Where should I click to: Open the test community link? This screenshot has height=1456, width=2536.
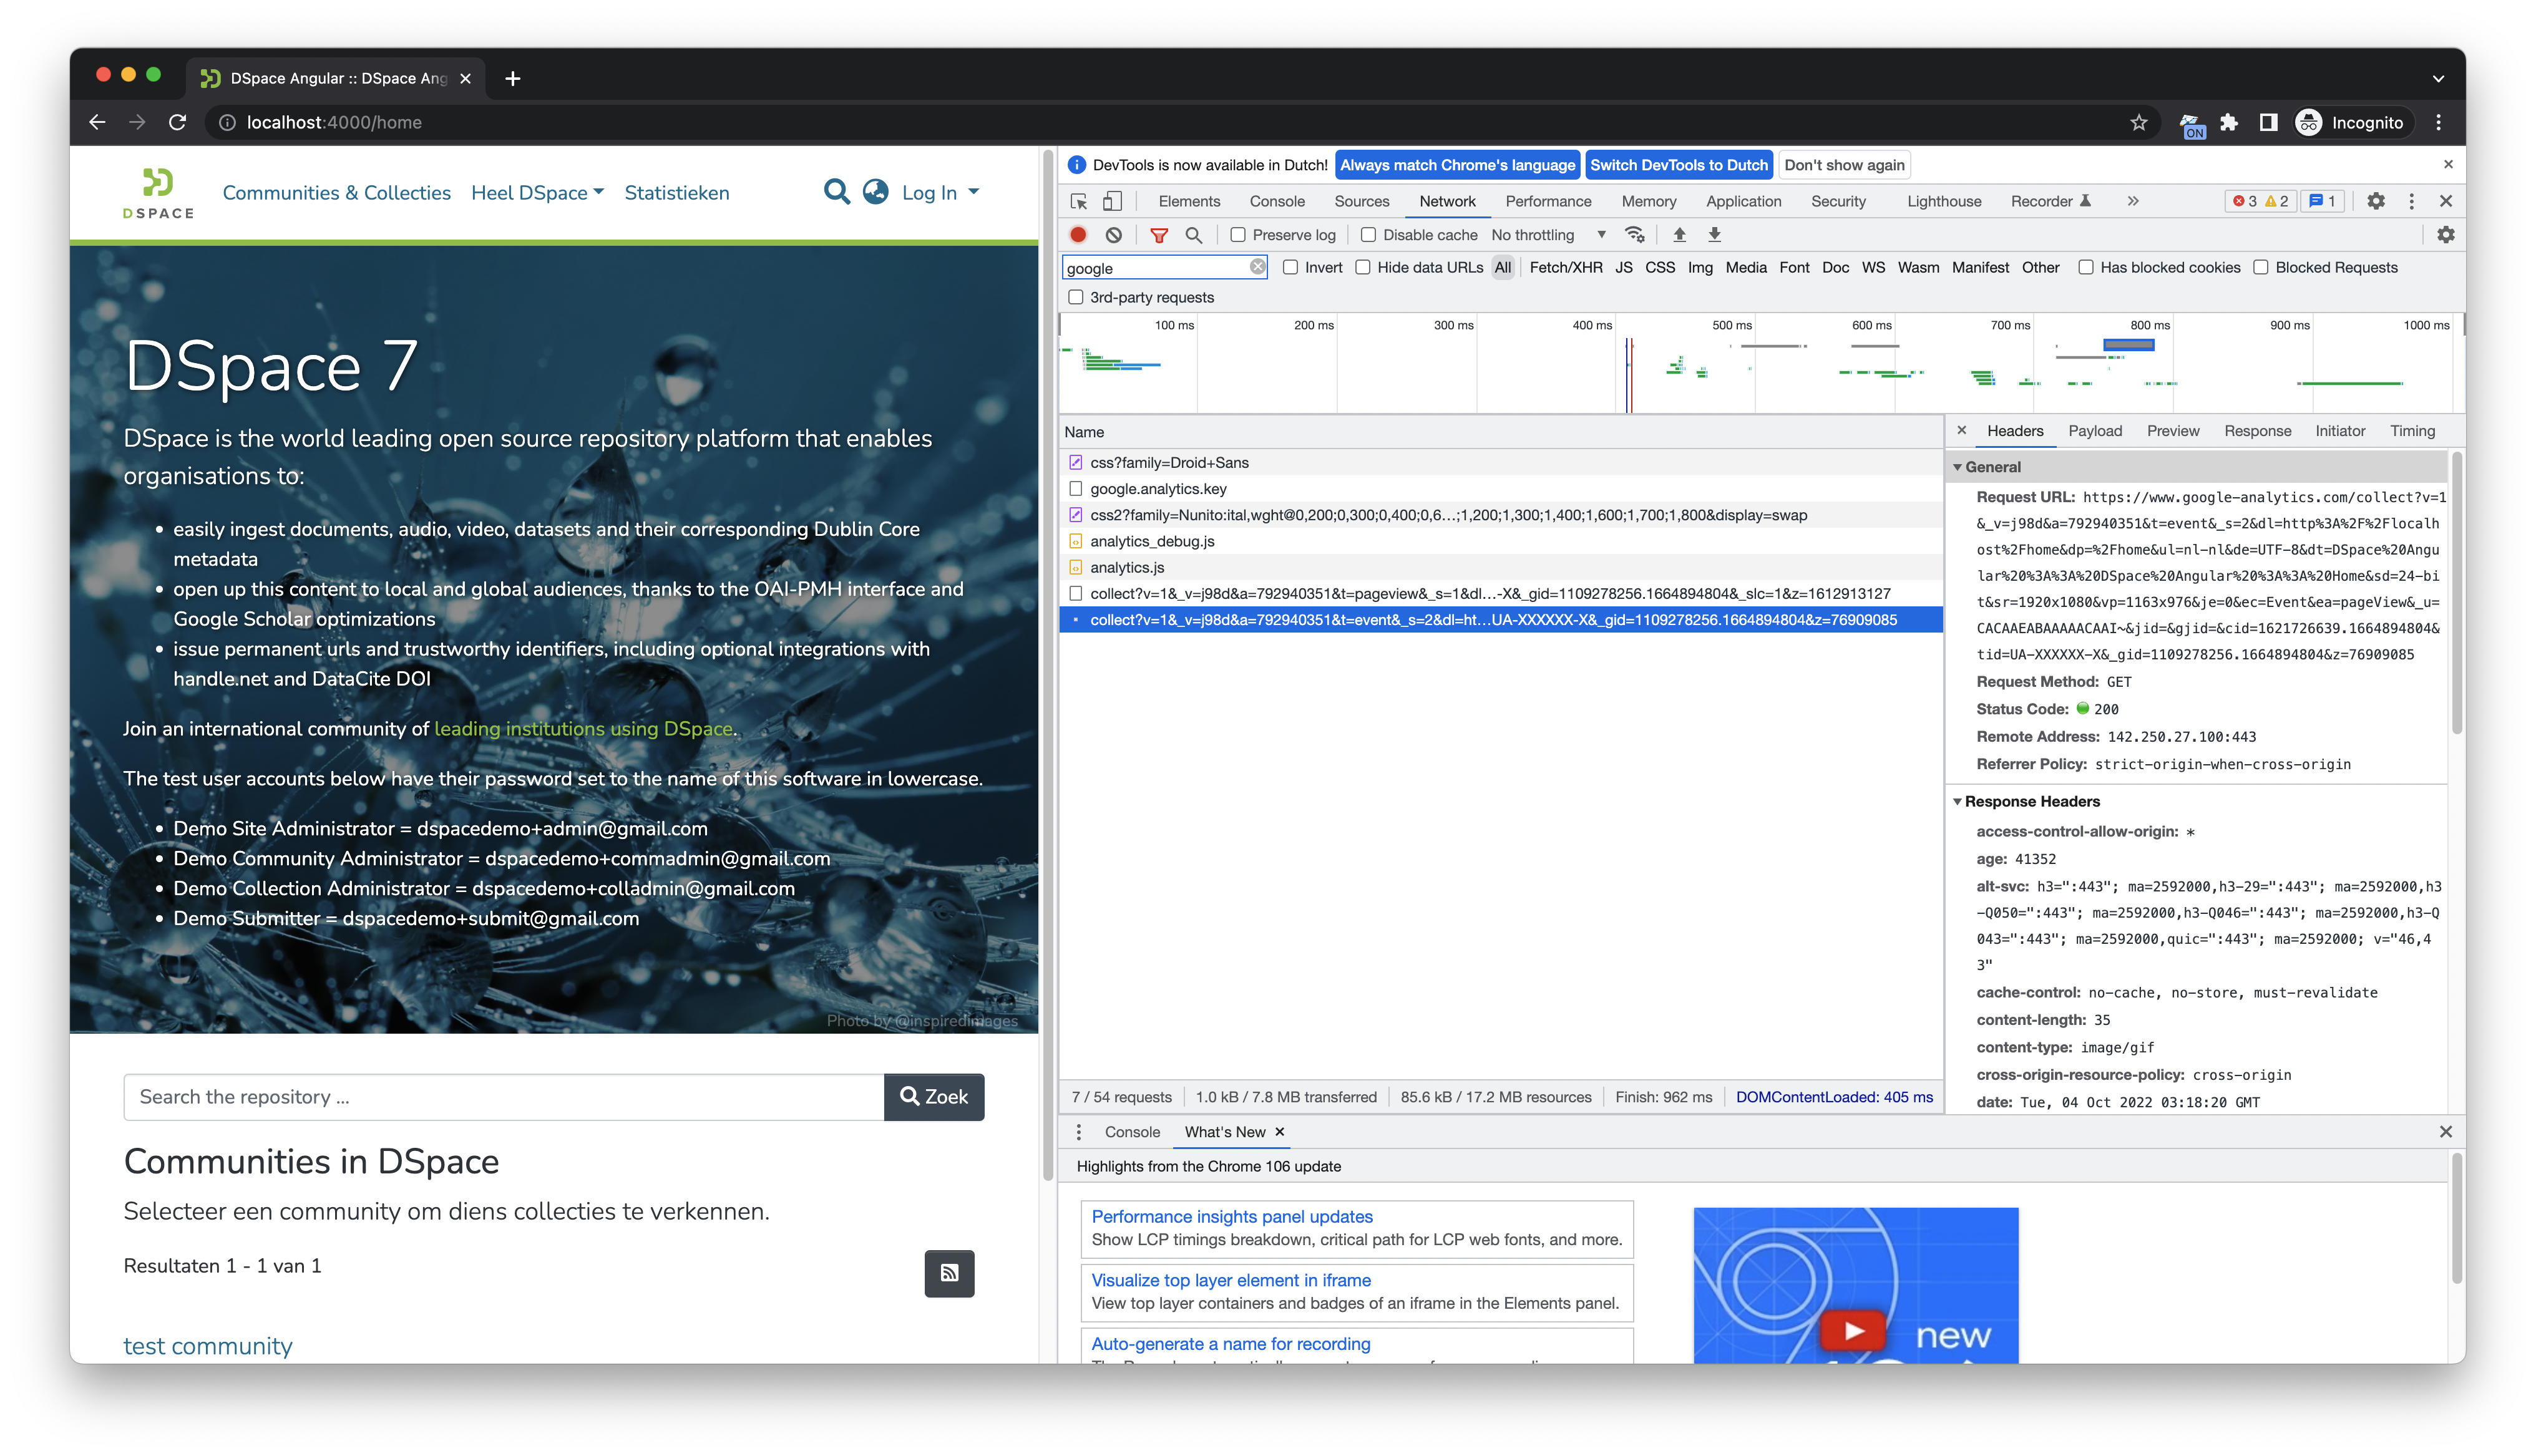click(x=208, y=1345)
